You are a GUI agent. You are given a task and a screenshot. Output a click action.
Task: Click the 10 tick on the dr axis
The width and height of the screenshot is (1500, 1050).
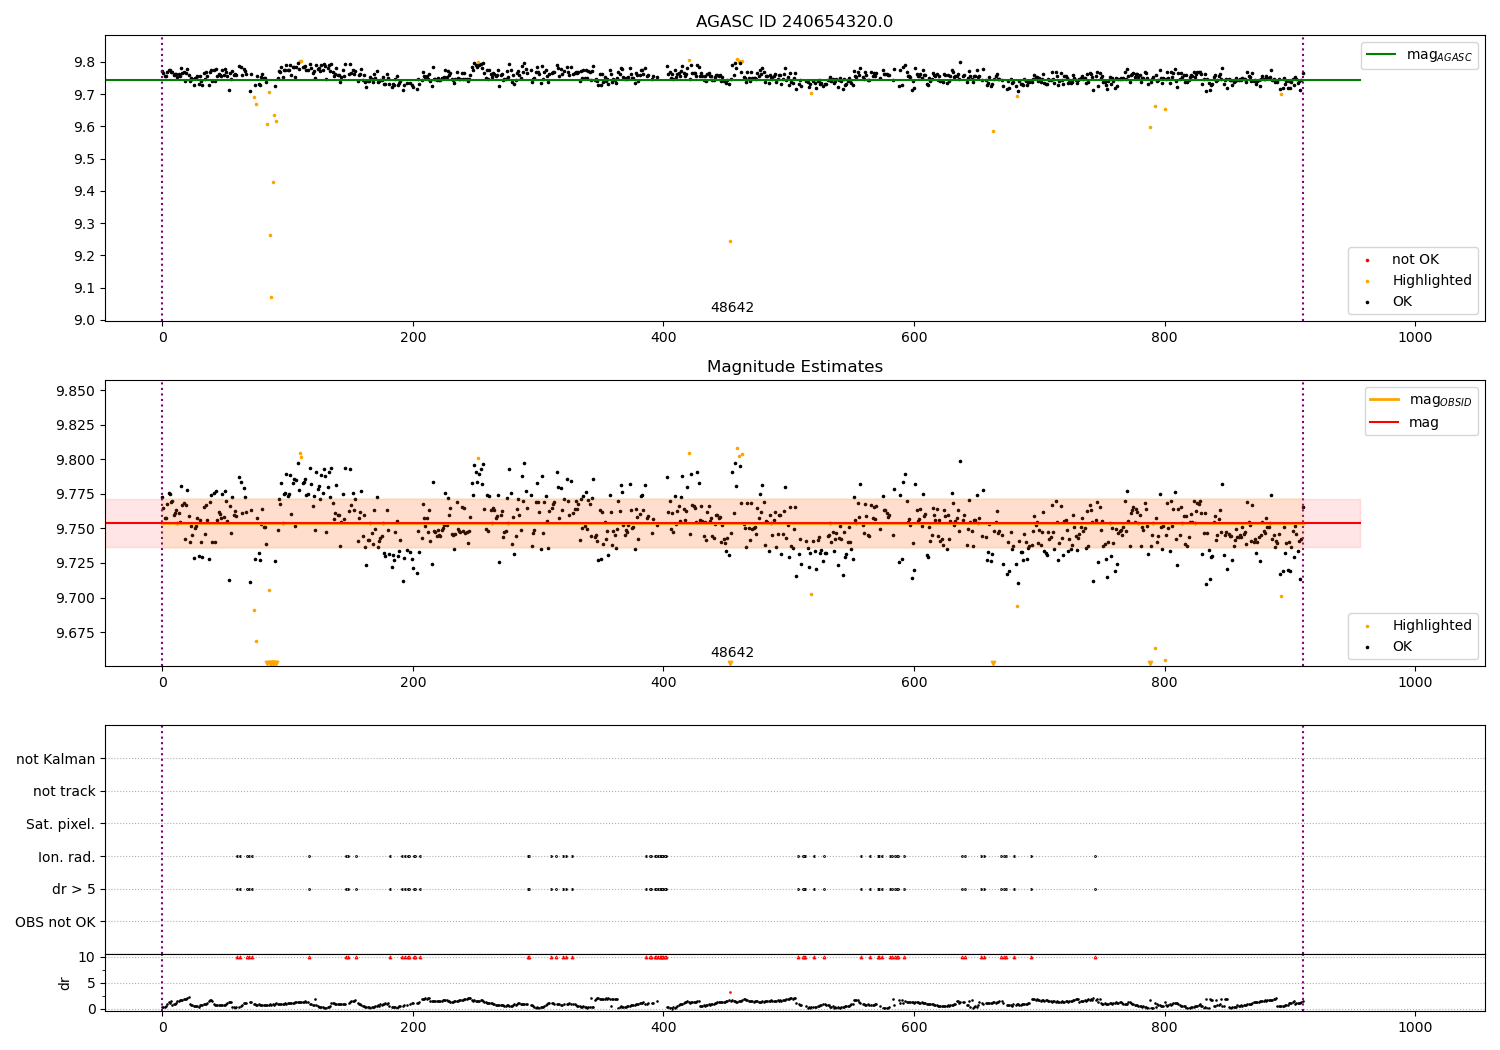pyautogui.click(x=87, y=957)
